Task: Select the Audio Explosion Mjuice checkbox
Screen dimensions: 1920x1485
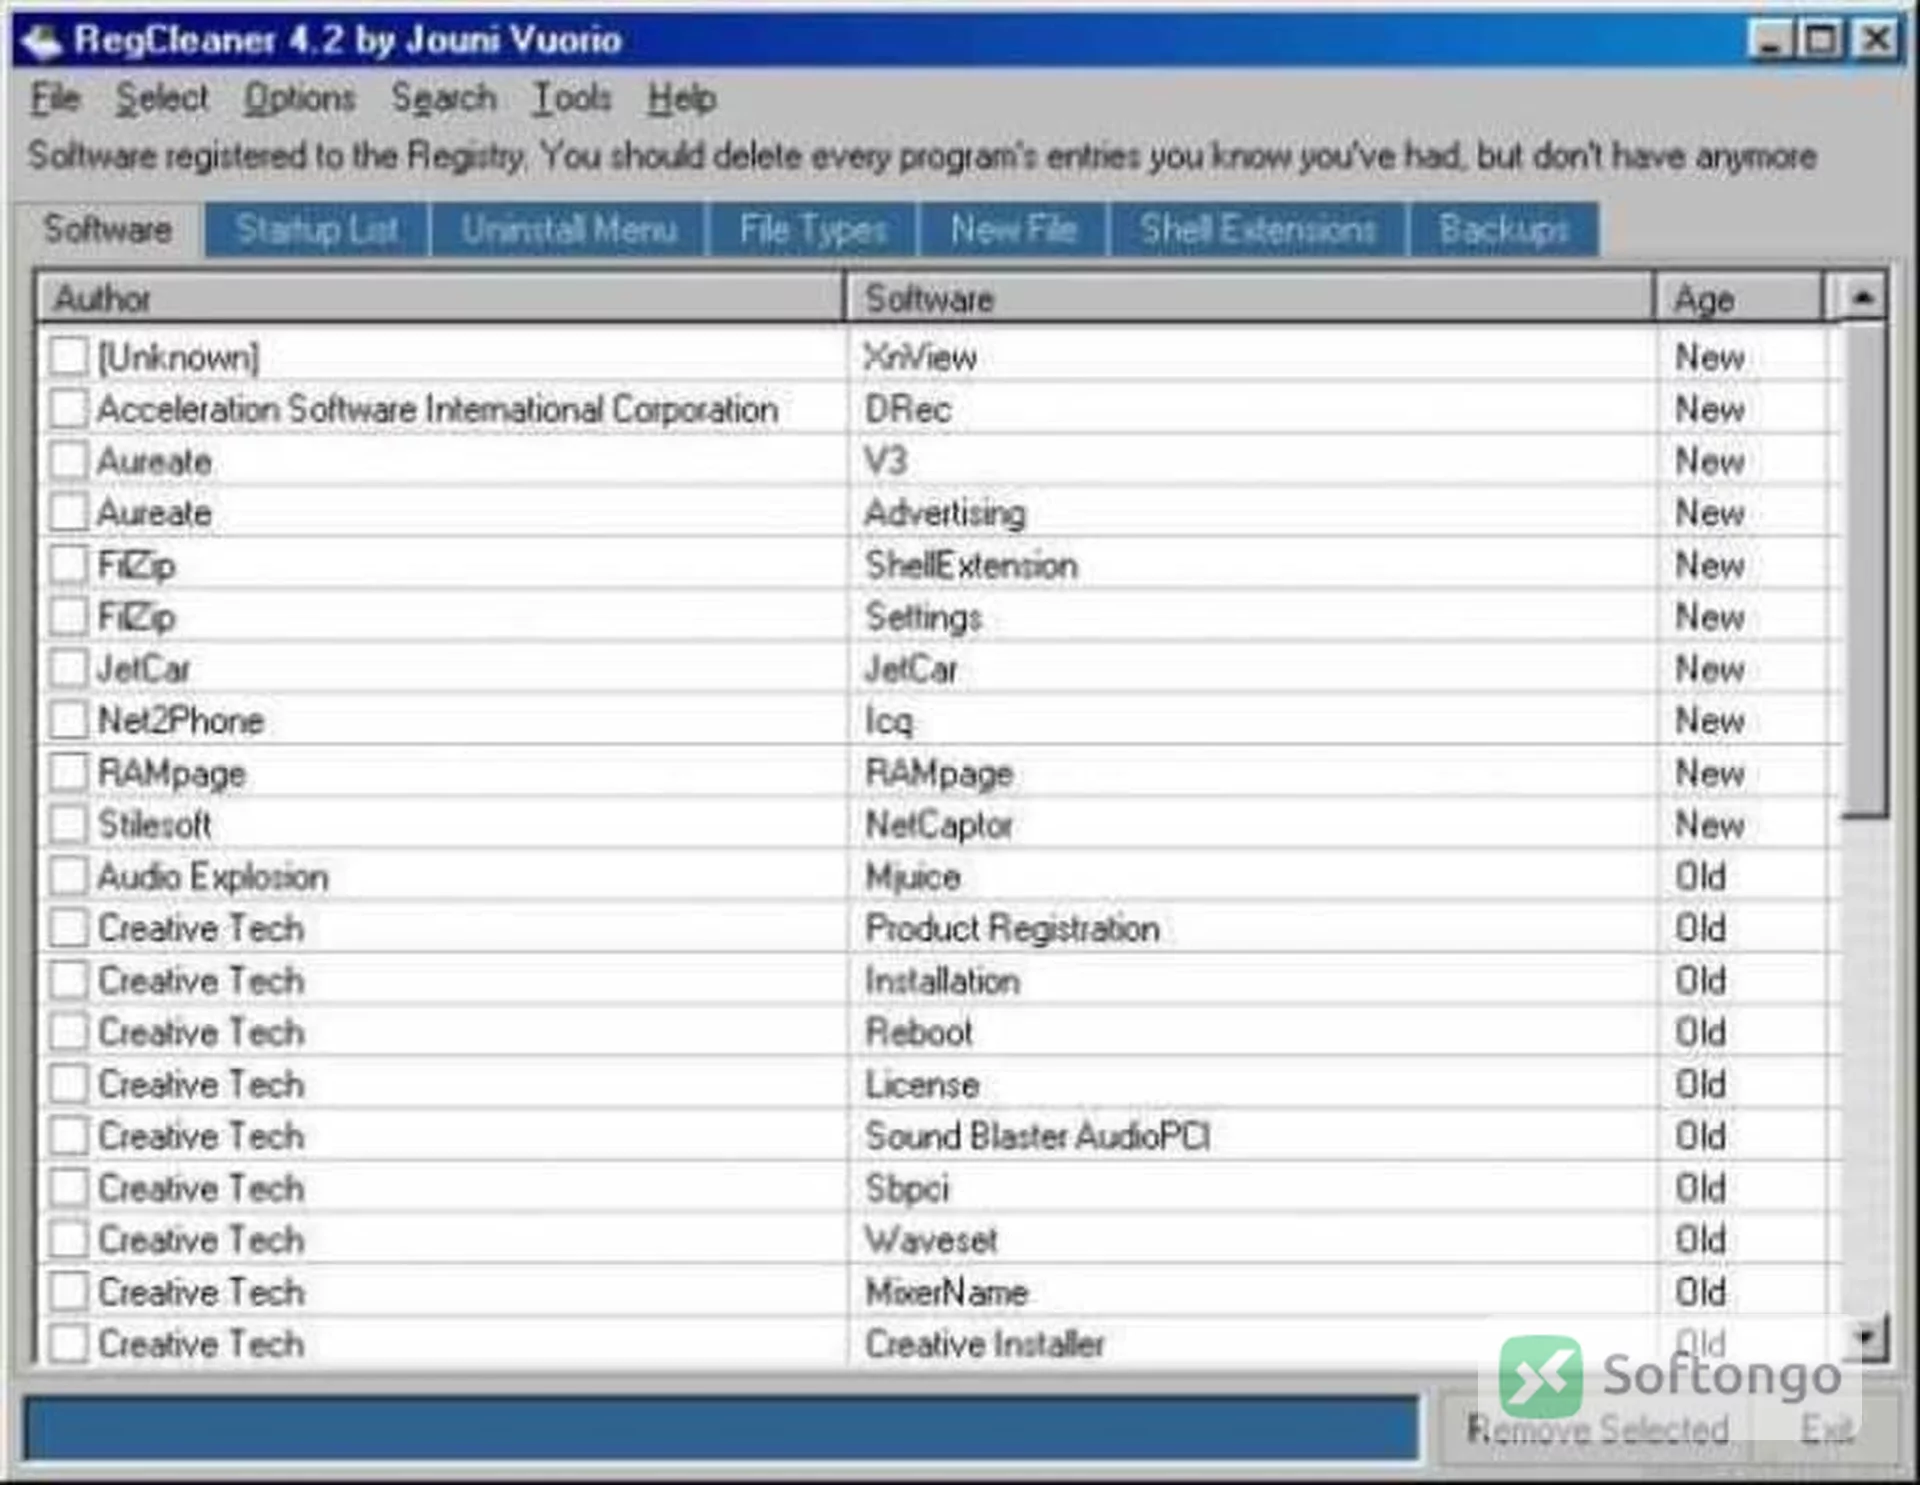Action: coord(69,876)
